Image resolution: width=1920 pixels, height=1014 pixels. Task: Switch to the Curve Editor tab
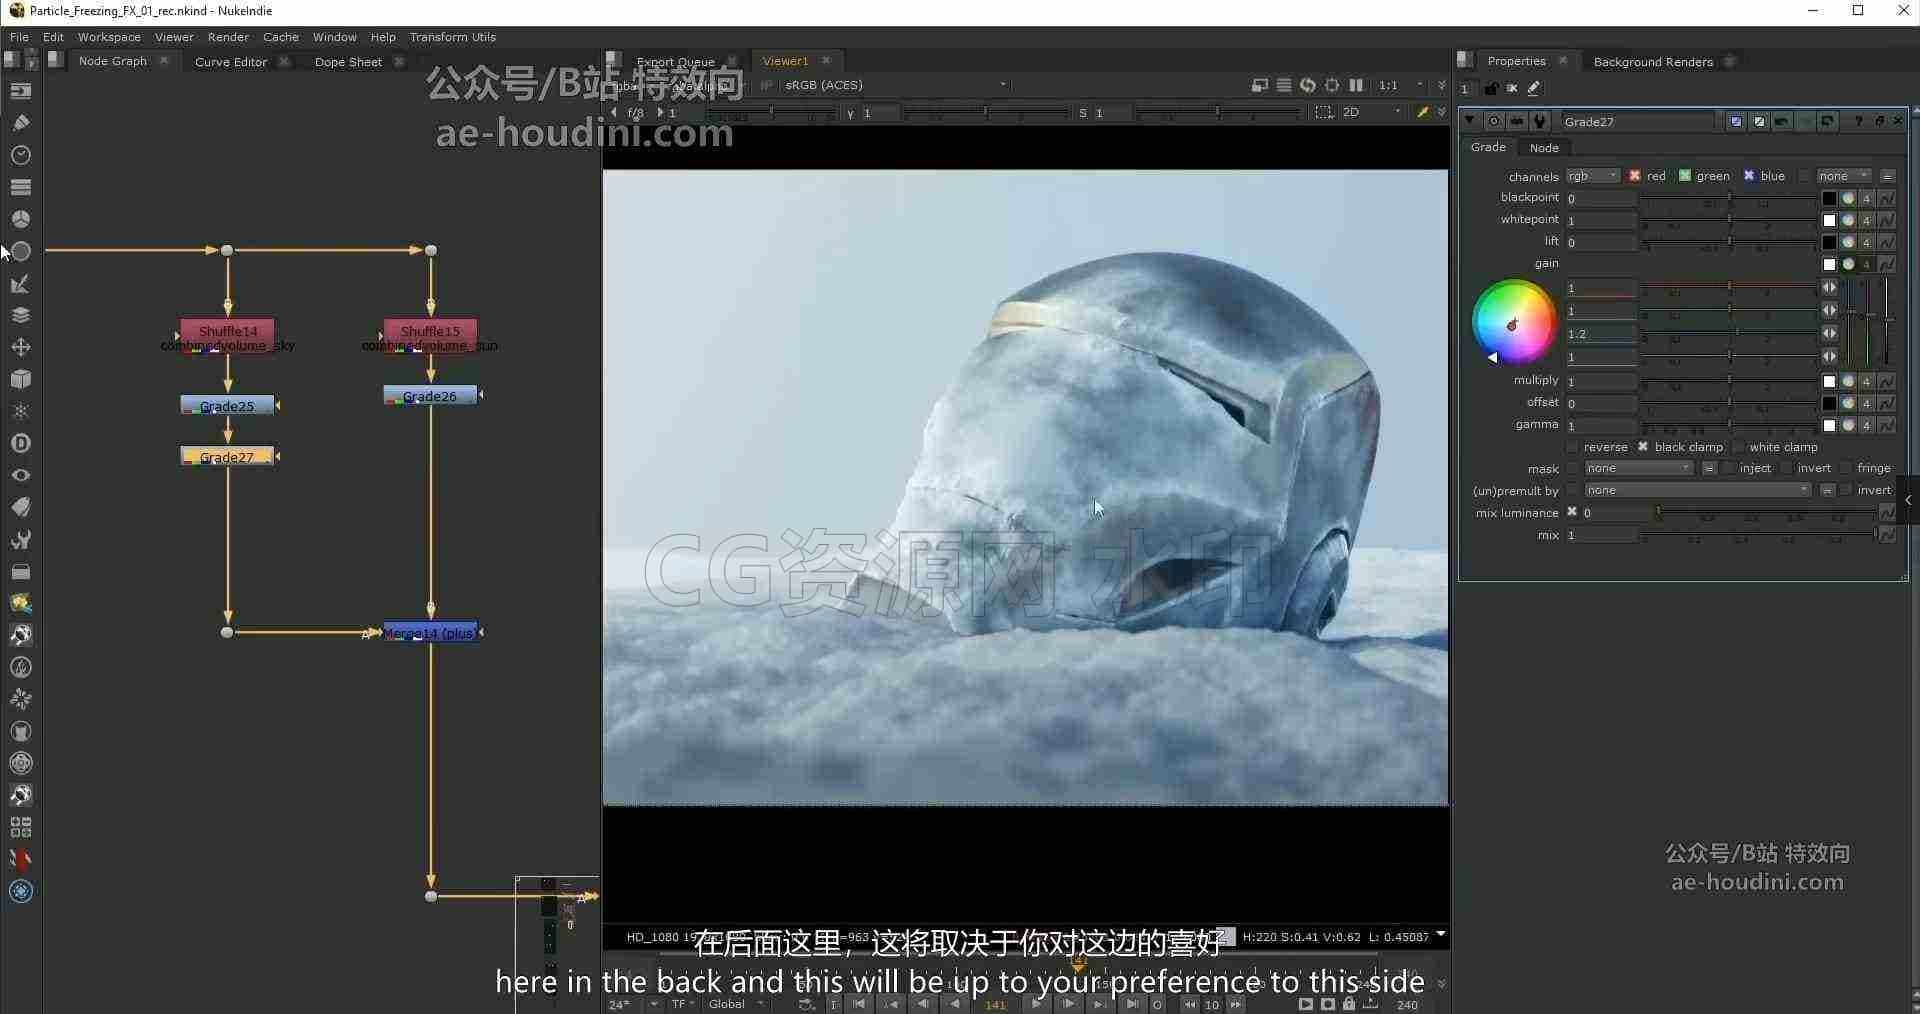pyautogui.click(x=231, y=61)
